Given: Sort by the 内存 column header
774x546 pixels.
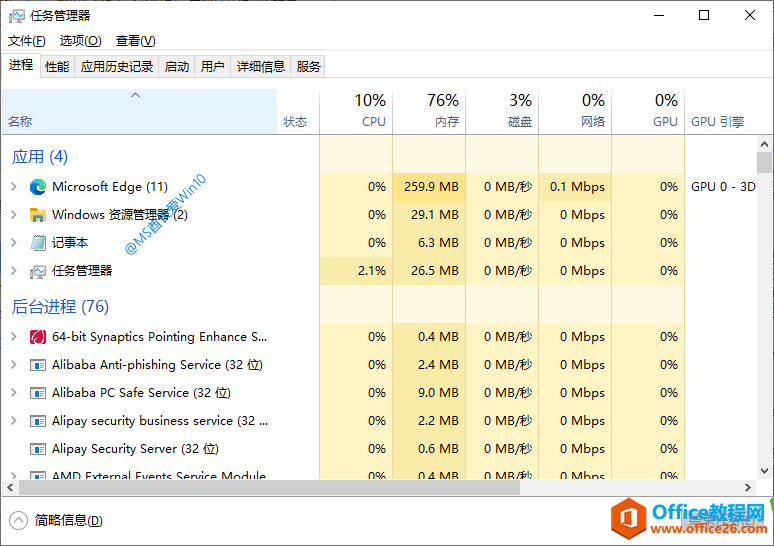Looking at the screenshot, I should pos(429,112).
